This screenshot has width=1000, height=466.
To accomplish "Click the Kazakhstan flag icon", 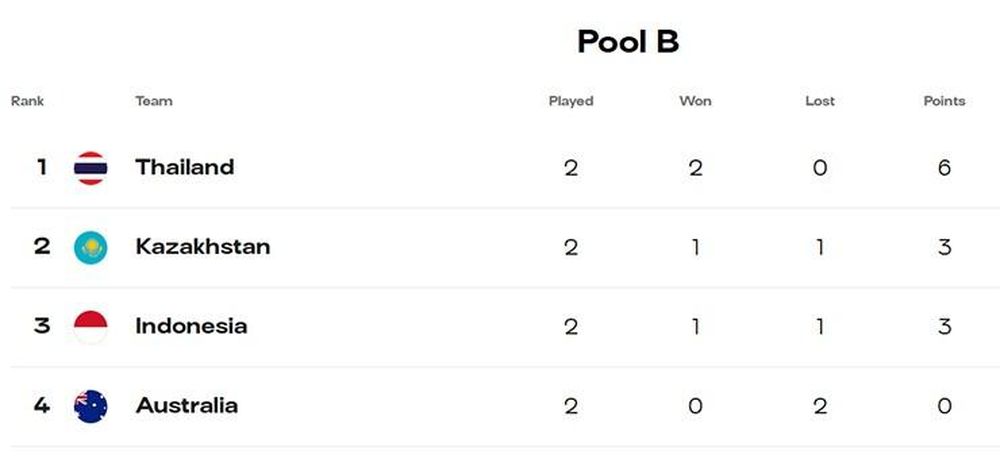I will (x=91, y=247).
